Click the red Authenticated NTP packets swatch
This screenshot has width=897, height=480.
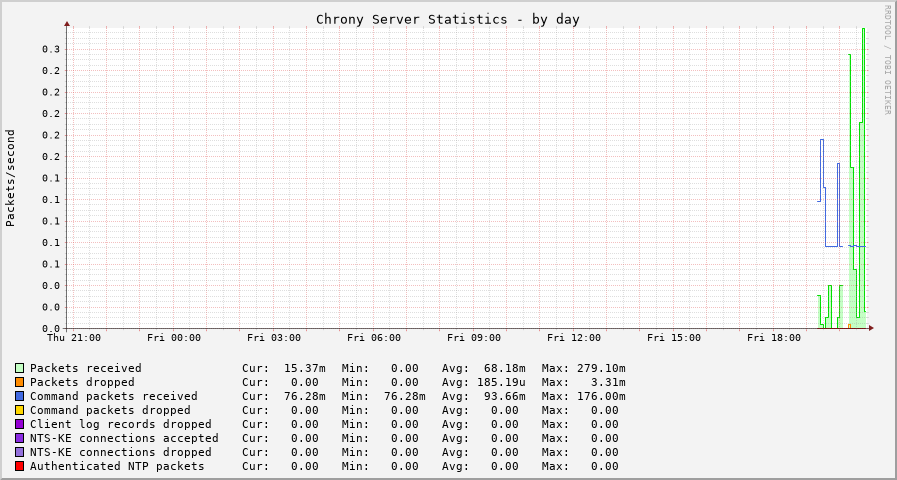pyautogui.click(x=19, y=466)
